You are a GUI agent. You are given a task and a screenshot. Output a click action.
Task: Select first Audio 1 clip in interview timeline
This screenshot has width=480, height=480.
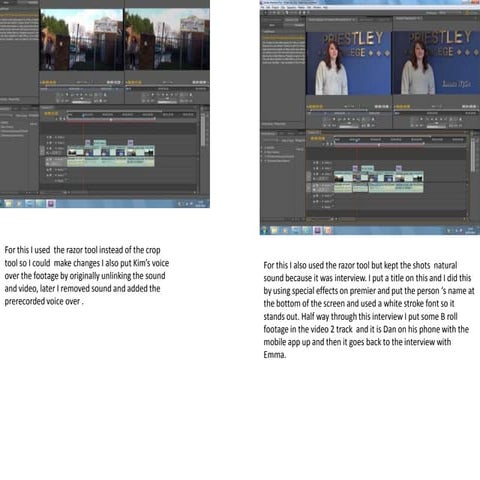[x=343, y=188]
